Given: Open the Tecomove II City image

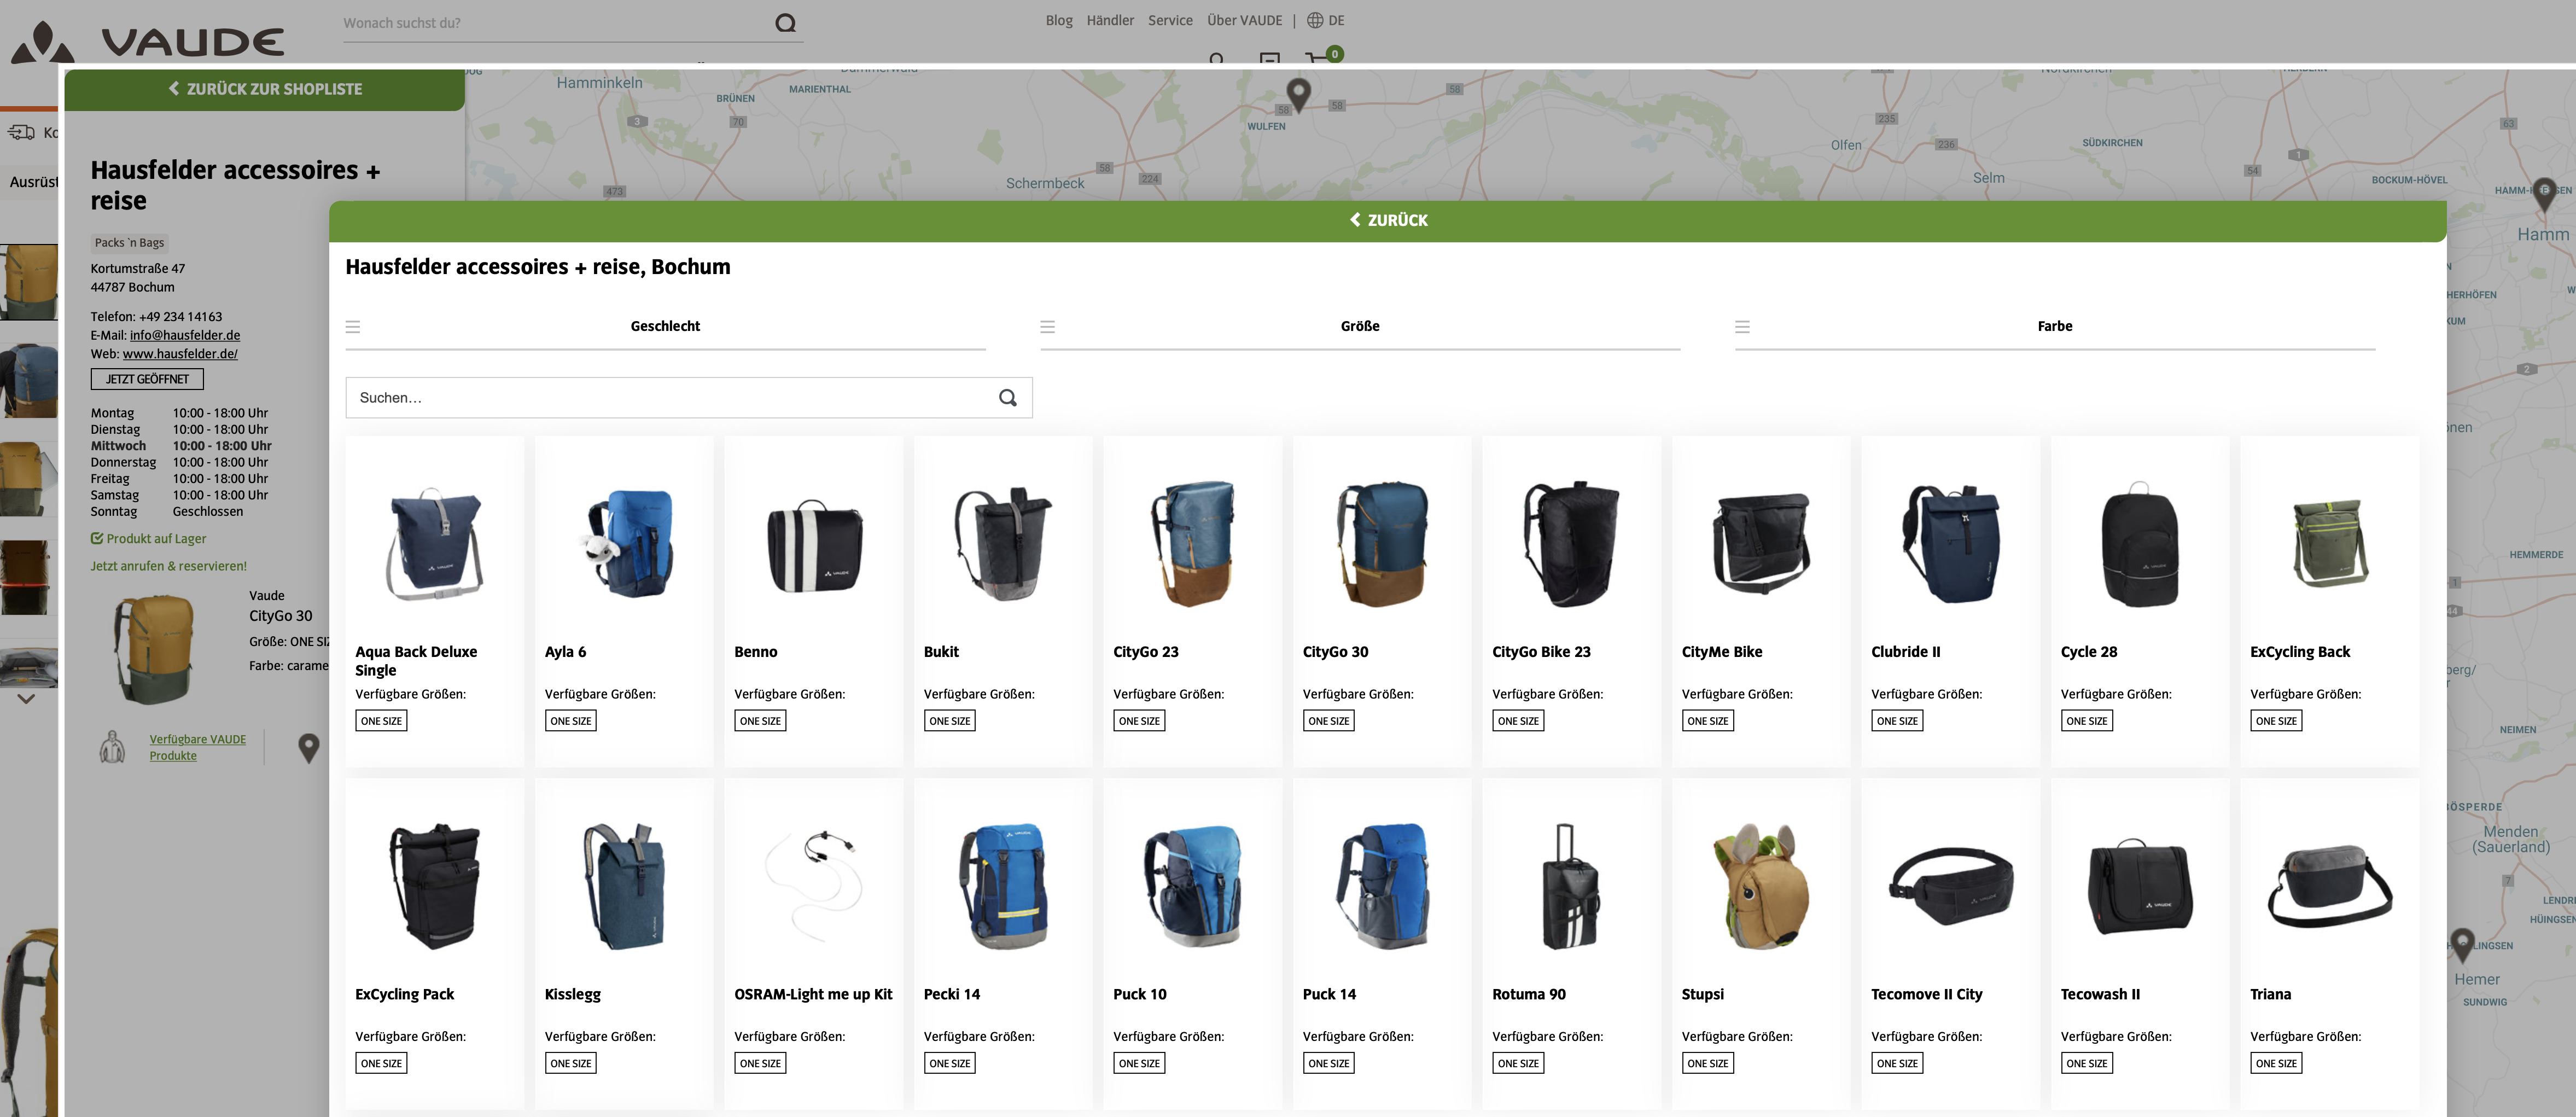Looking at the screenshot, I should pyautogui.click(x=1950, y=886).
